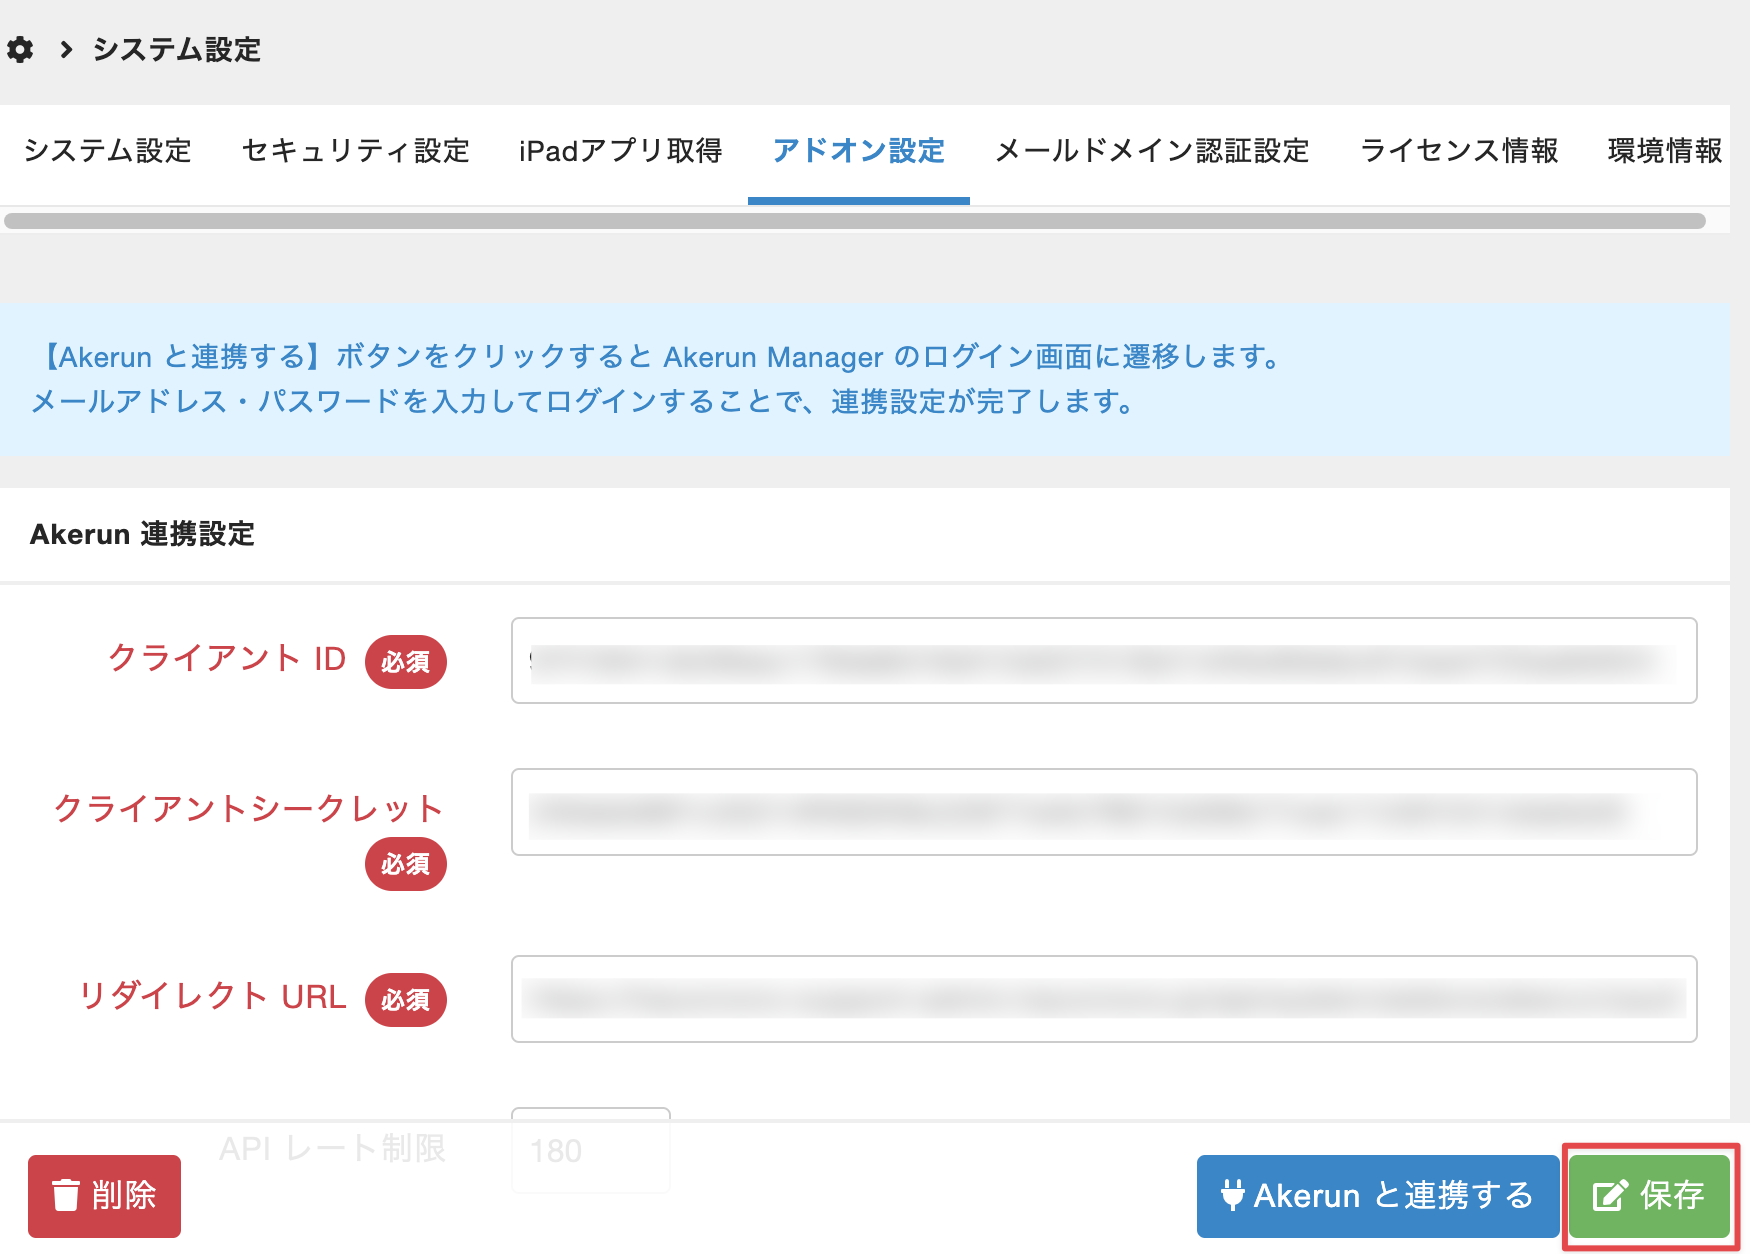
Task: Click the green 保存 save button
Action: point(1649,1196)
